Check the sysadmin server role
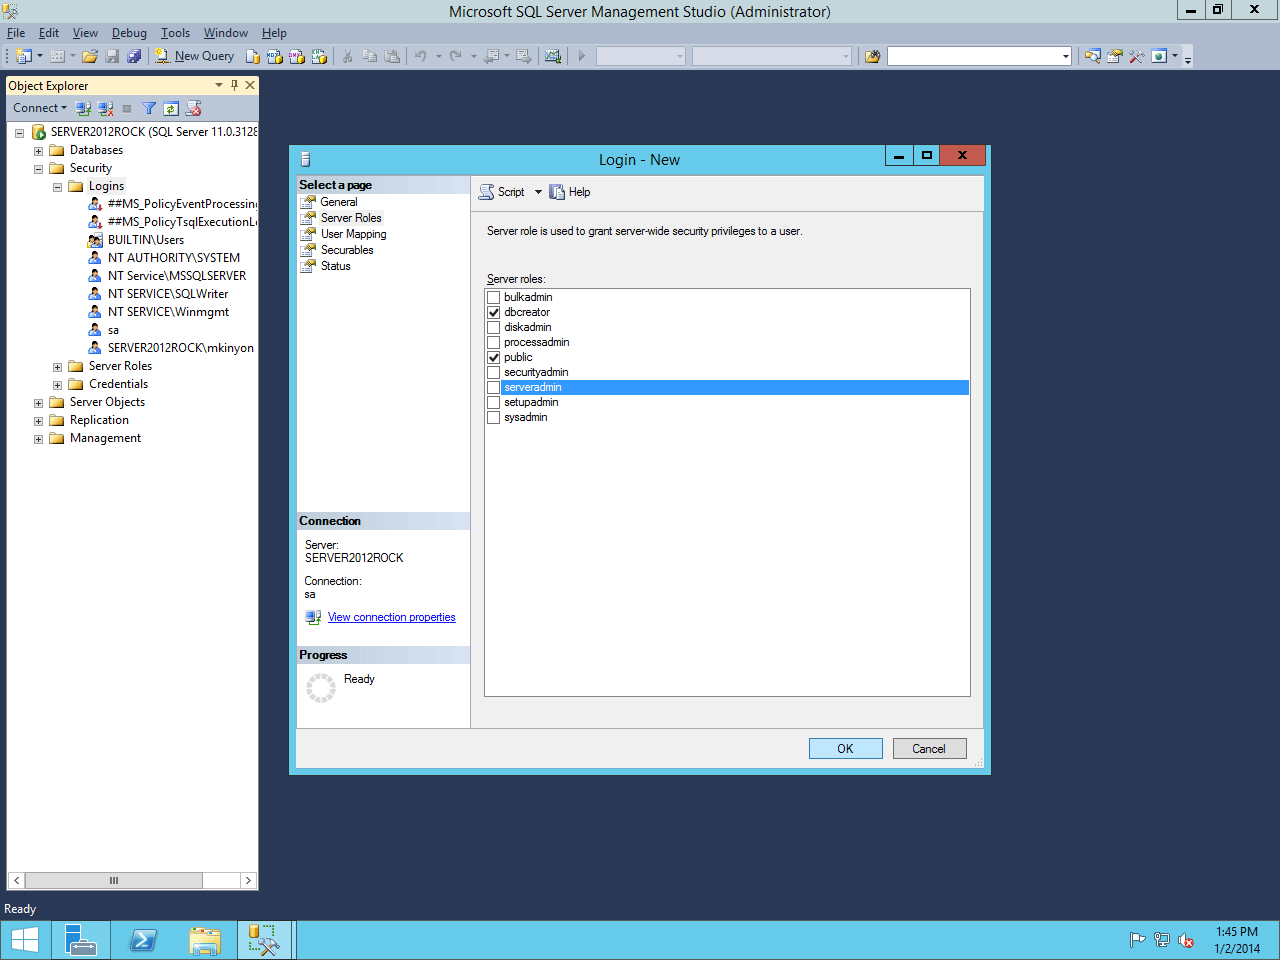The height and width of the screenshot is (960, 1280). (493, 417)
